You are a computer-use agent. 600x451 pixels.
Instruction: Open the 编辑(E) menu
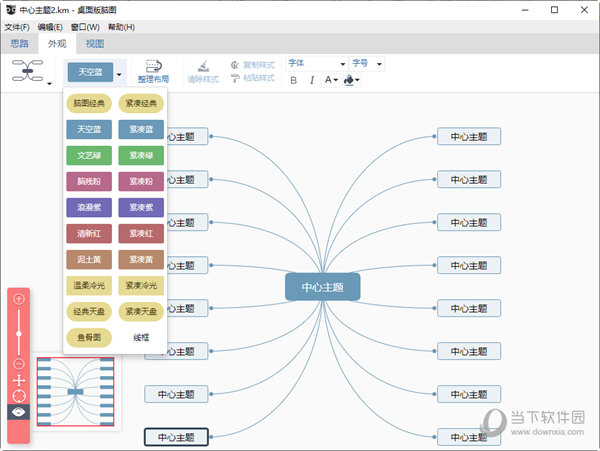50,27
